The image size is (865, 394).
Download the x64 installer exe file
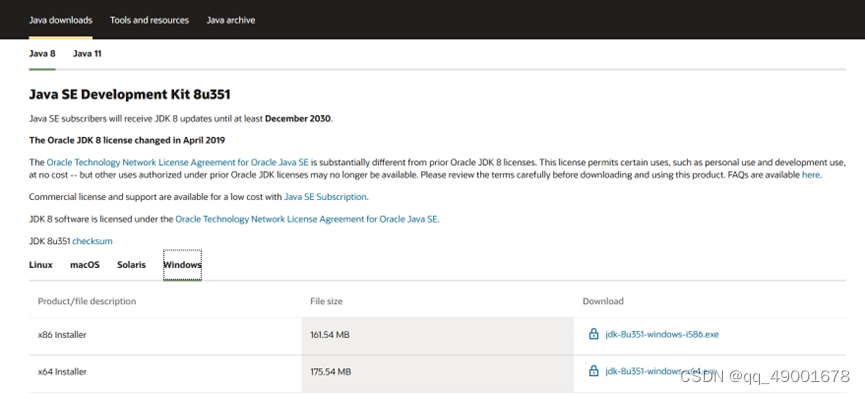tap(661, 371)
